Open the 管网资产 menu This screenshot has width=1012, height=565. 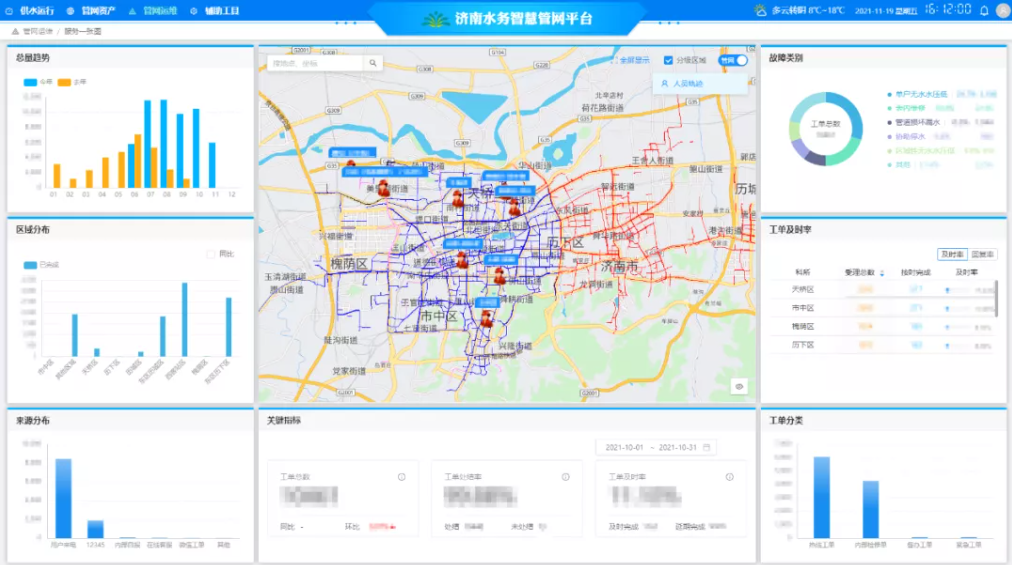click(x=98, y=11)
